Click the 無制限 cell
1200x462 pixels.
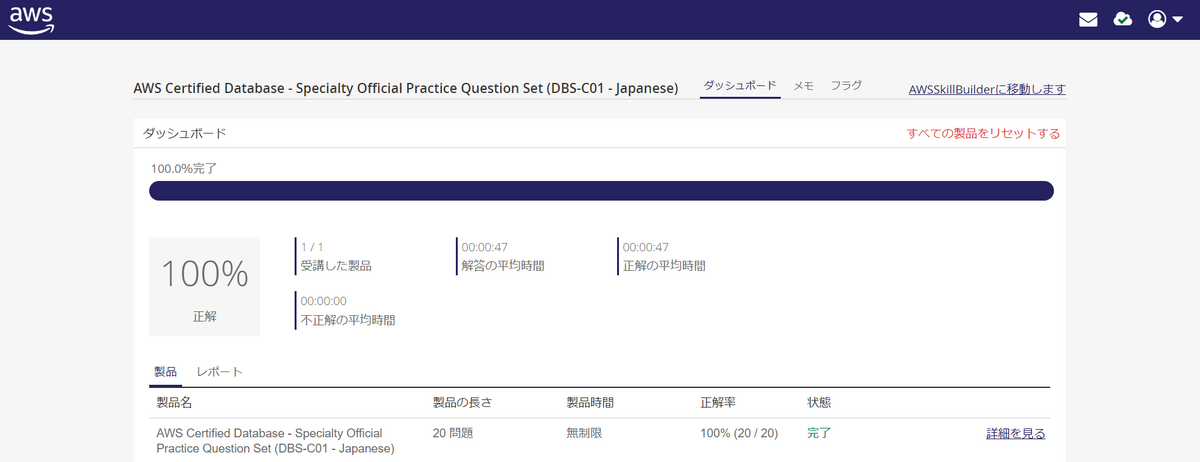point(584,433)
